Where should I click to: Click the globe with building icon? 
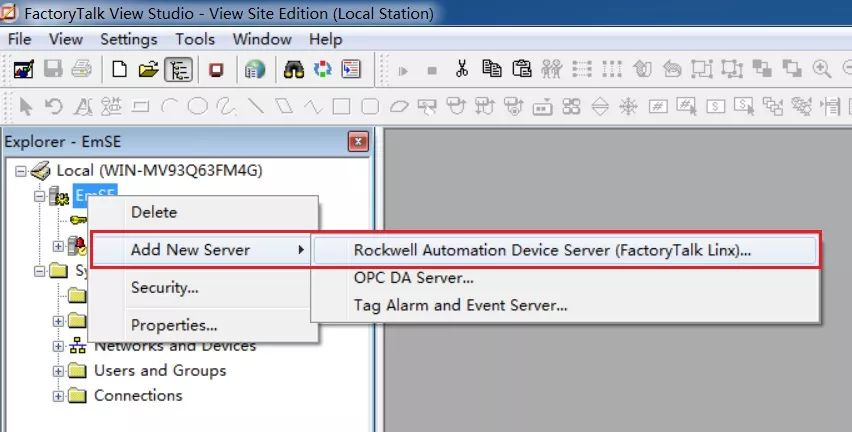pyautogui.click(x=255, y=69)
